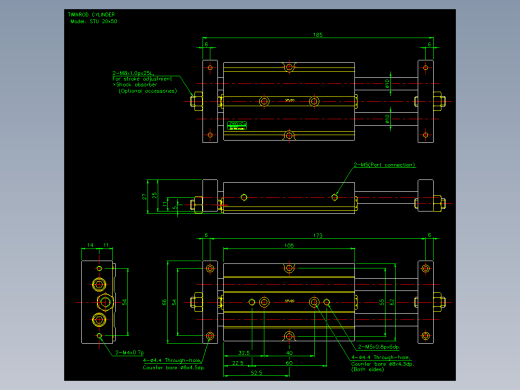Click the "TWINROD CYLINDER" title text
Image resolution: width=520 pixels, height=390 pixels.
91,15
